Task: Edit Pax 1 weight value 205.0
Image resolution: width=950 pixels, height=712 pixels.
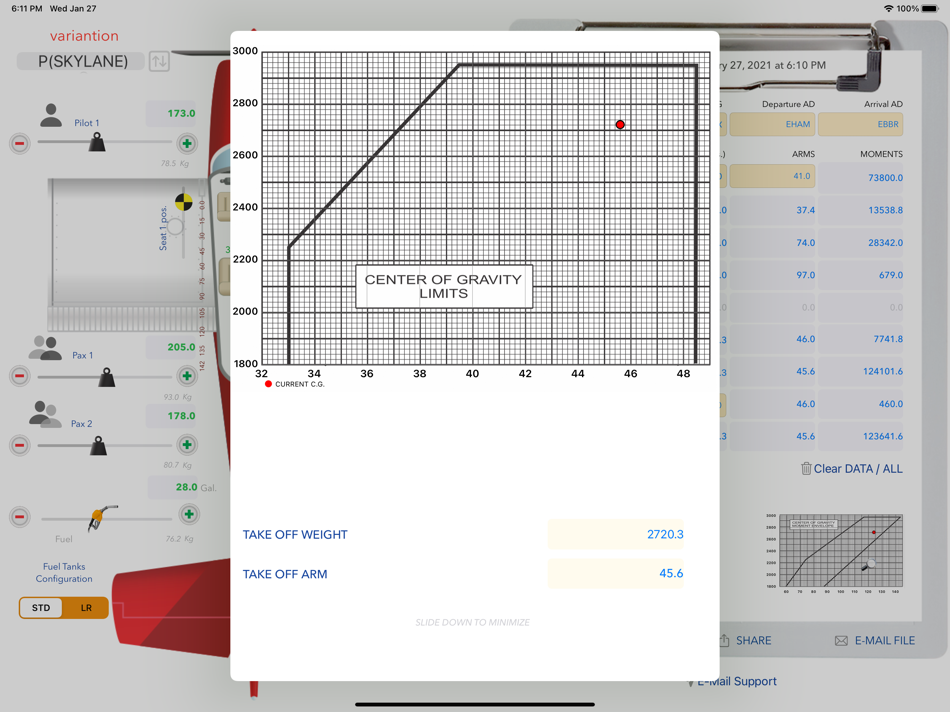Action: click(x=171, y=347)
